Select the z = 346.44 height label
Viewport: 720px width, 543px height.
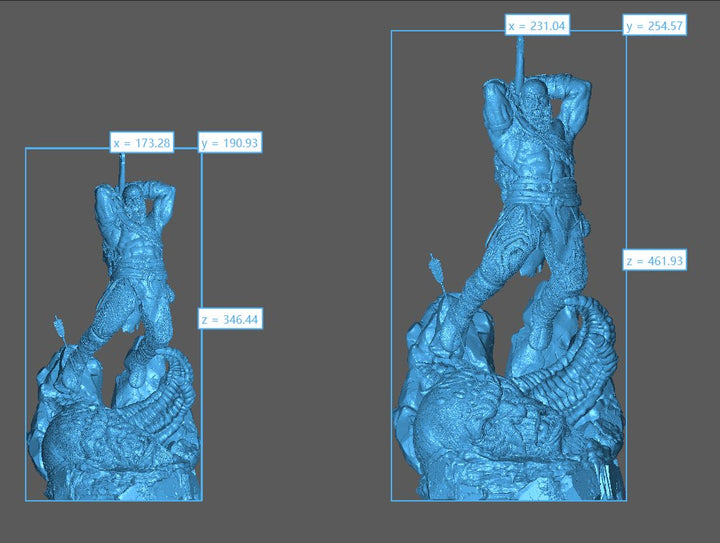[x=230, y=320]
